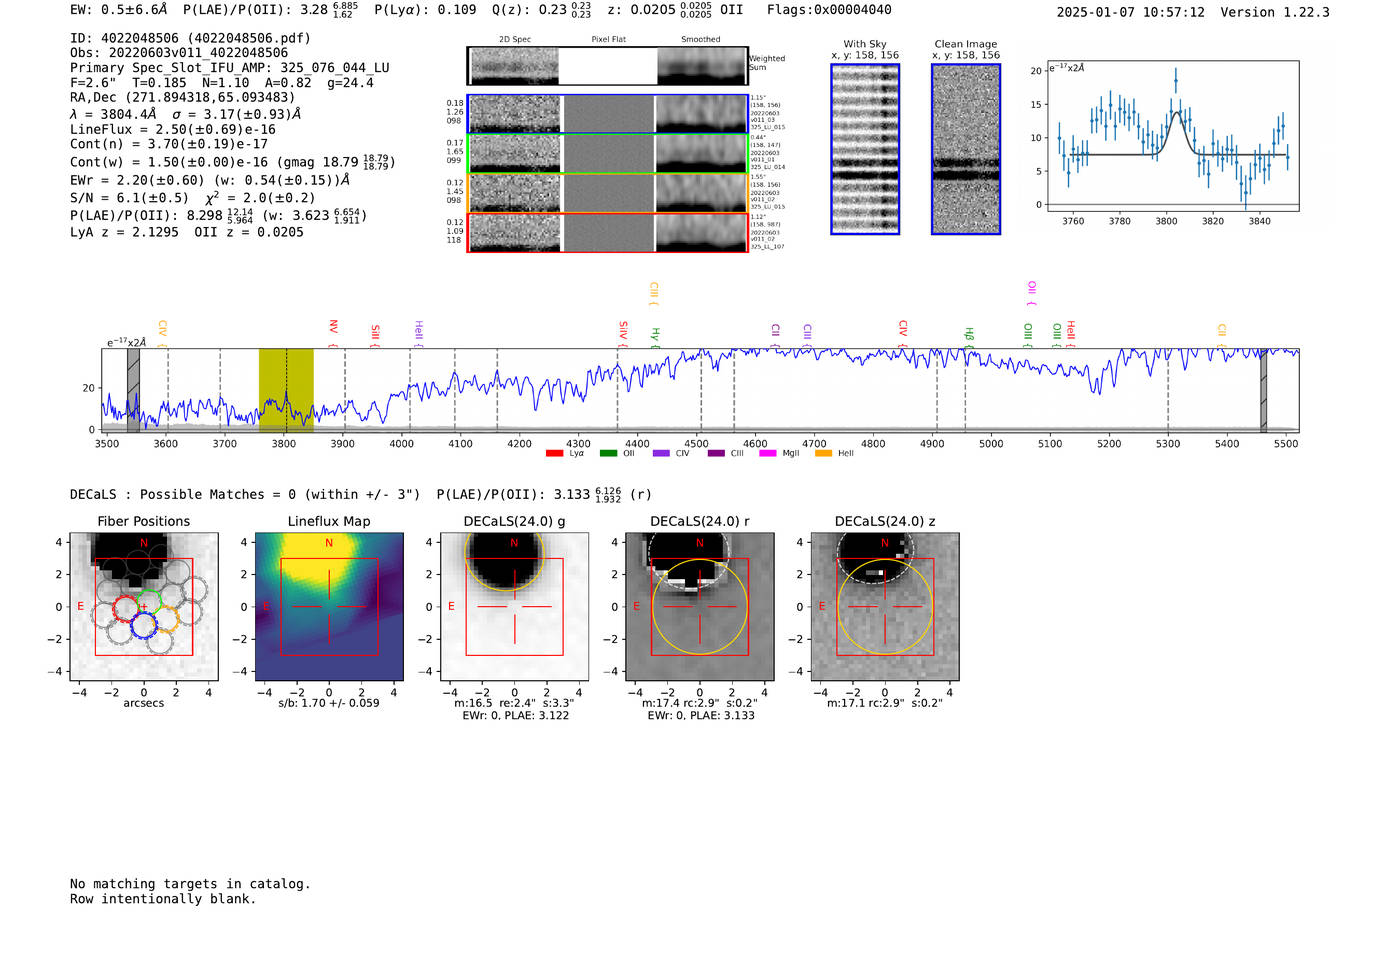
Task: Click the λ = 3804.4Å wavelength line
Action: coord(185,114)
